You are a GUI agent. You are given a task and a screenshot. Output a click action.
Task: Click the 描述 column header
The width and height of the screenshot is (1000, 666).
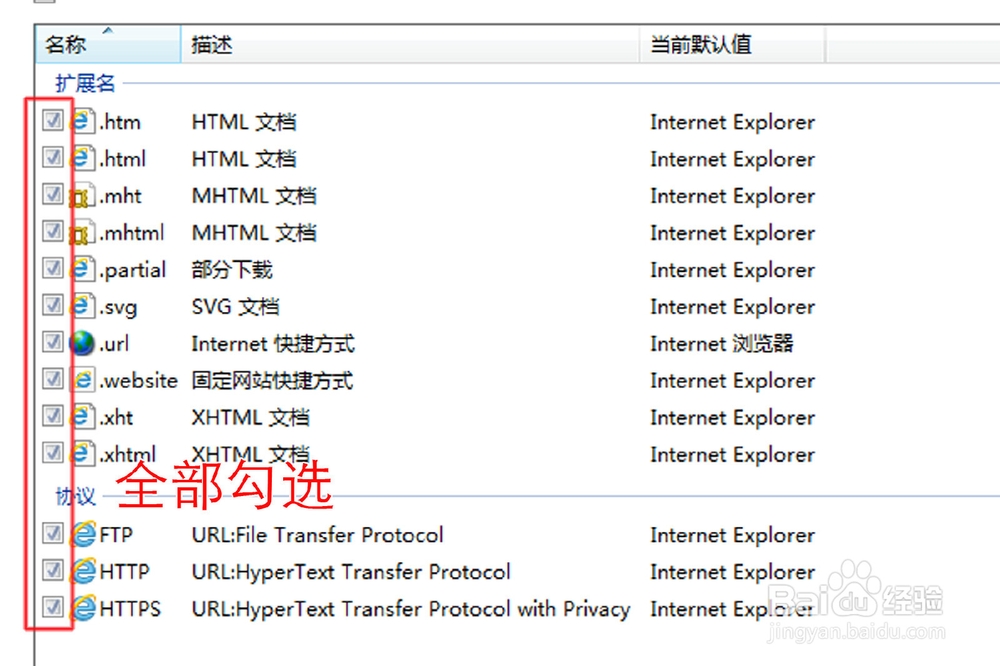pos(210,45)
